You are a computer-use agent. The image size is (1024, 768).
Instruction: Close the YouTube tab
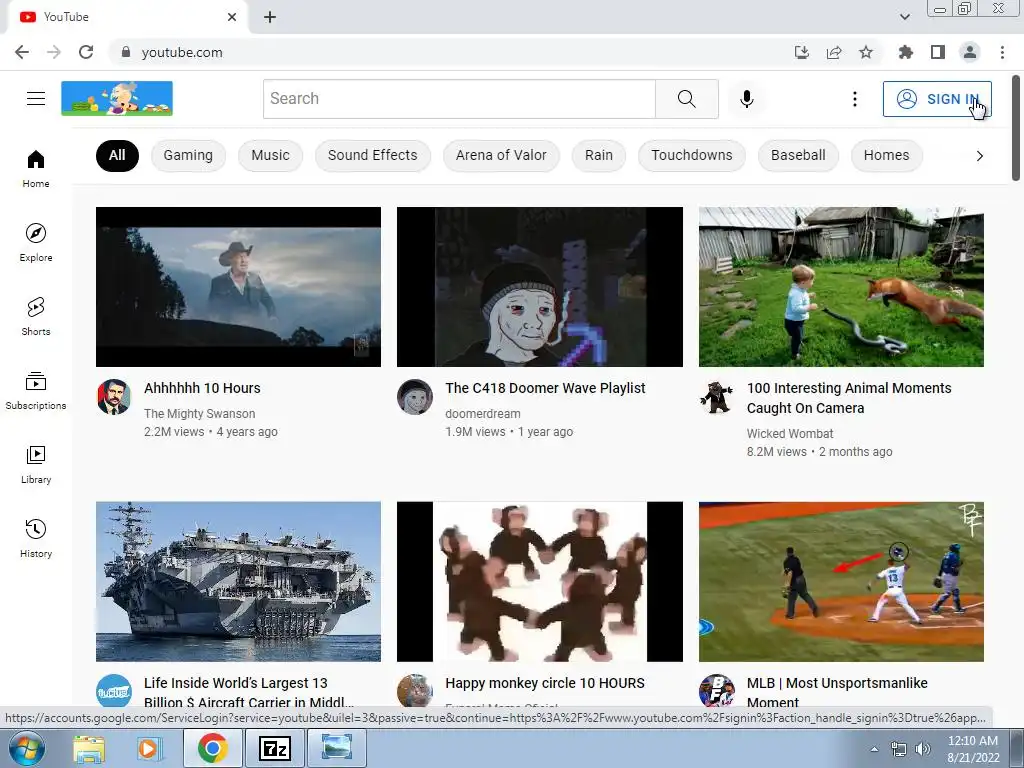232,17
